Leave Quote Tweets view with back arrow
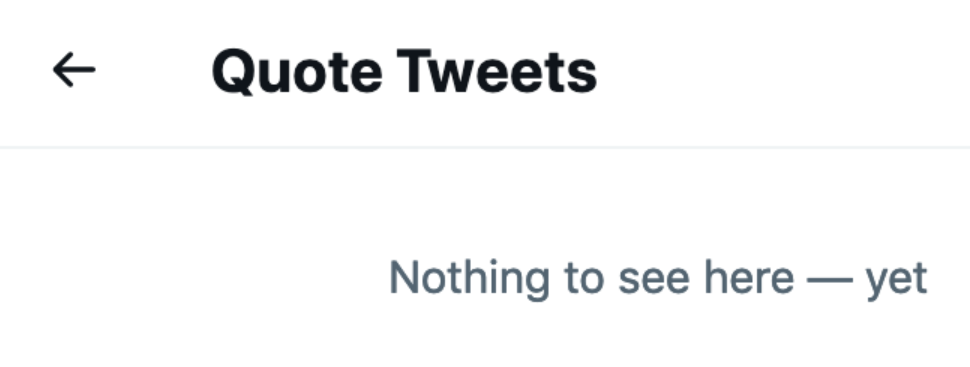Screen dimensions: 970x367 pos(74,69)
